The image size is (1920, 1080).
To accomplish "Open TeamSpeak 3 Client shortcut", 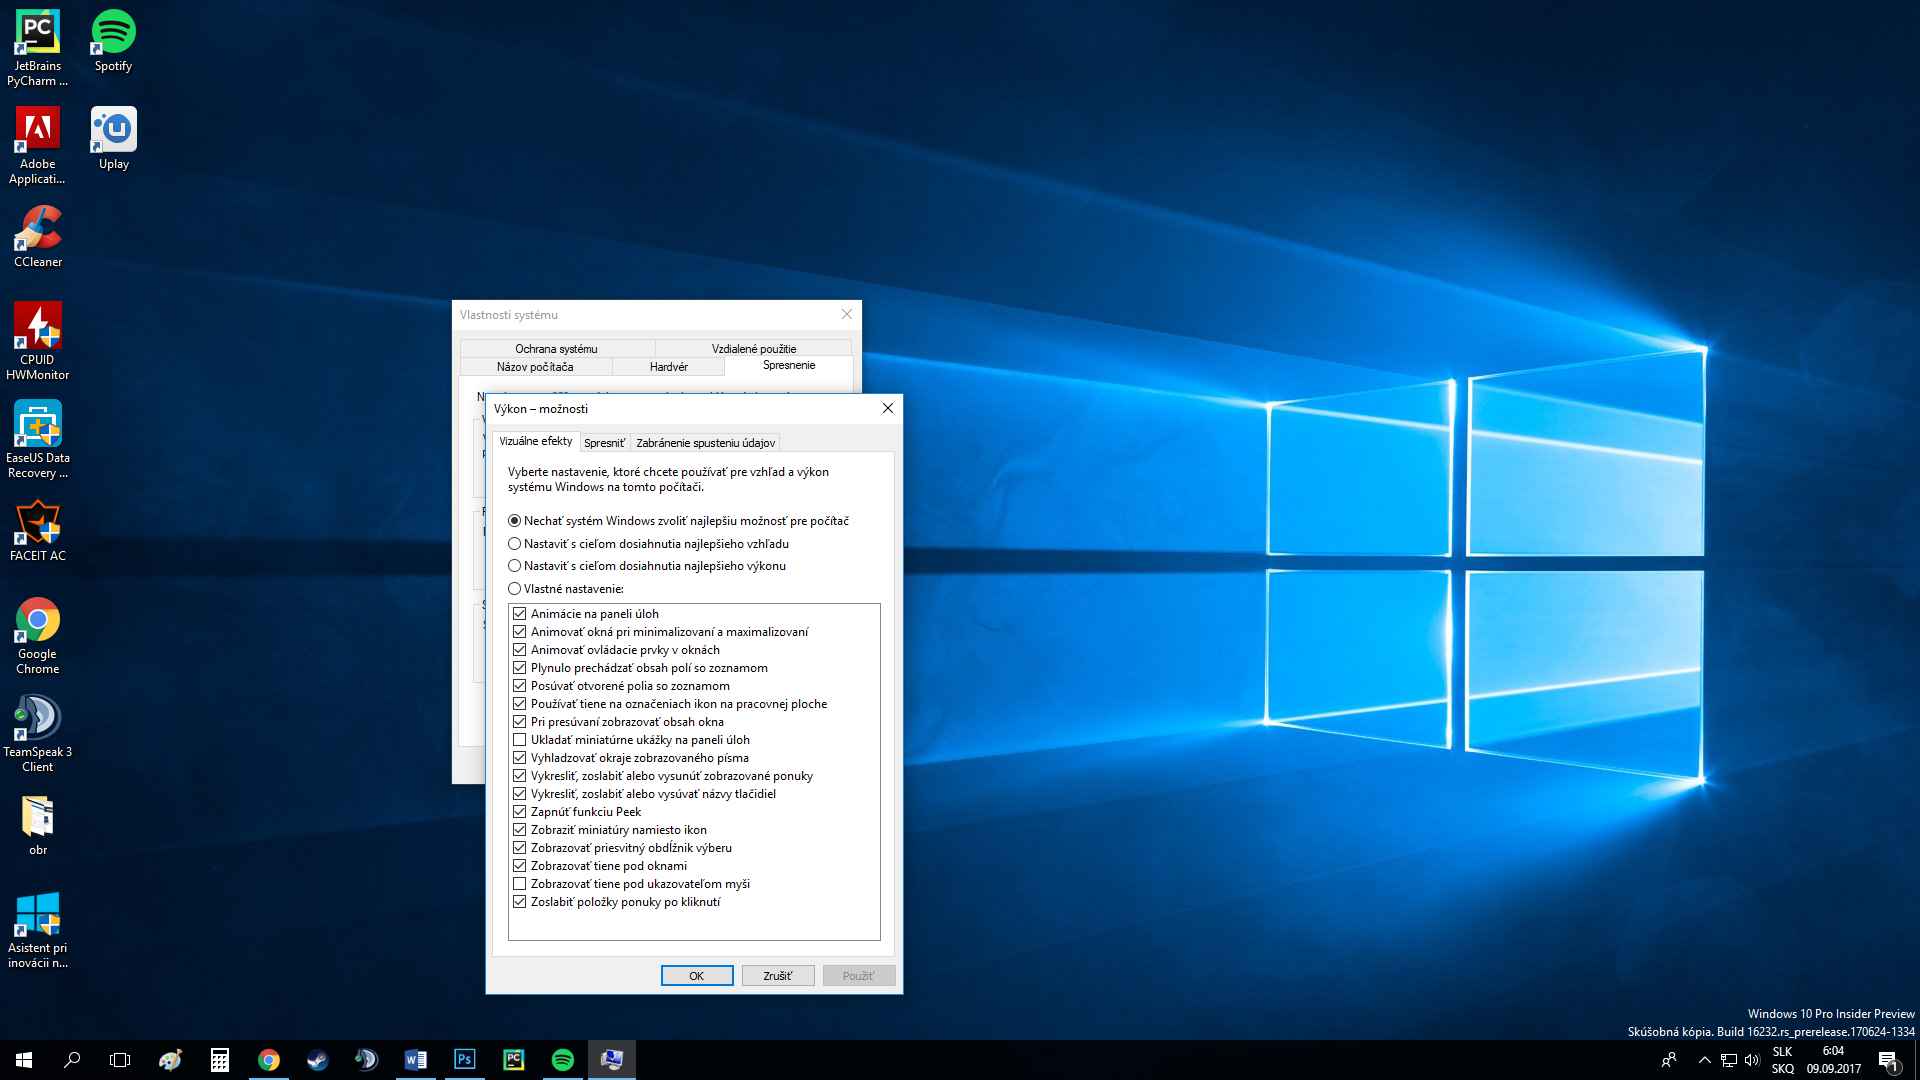I will (x=38, y=733).
